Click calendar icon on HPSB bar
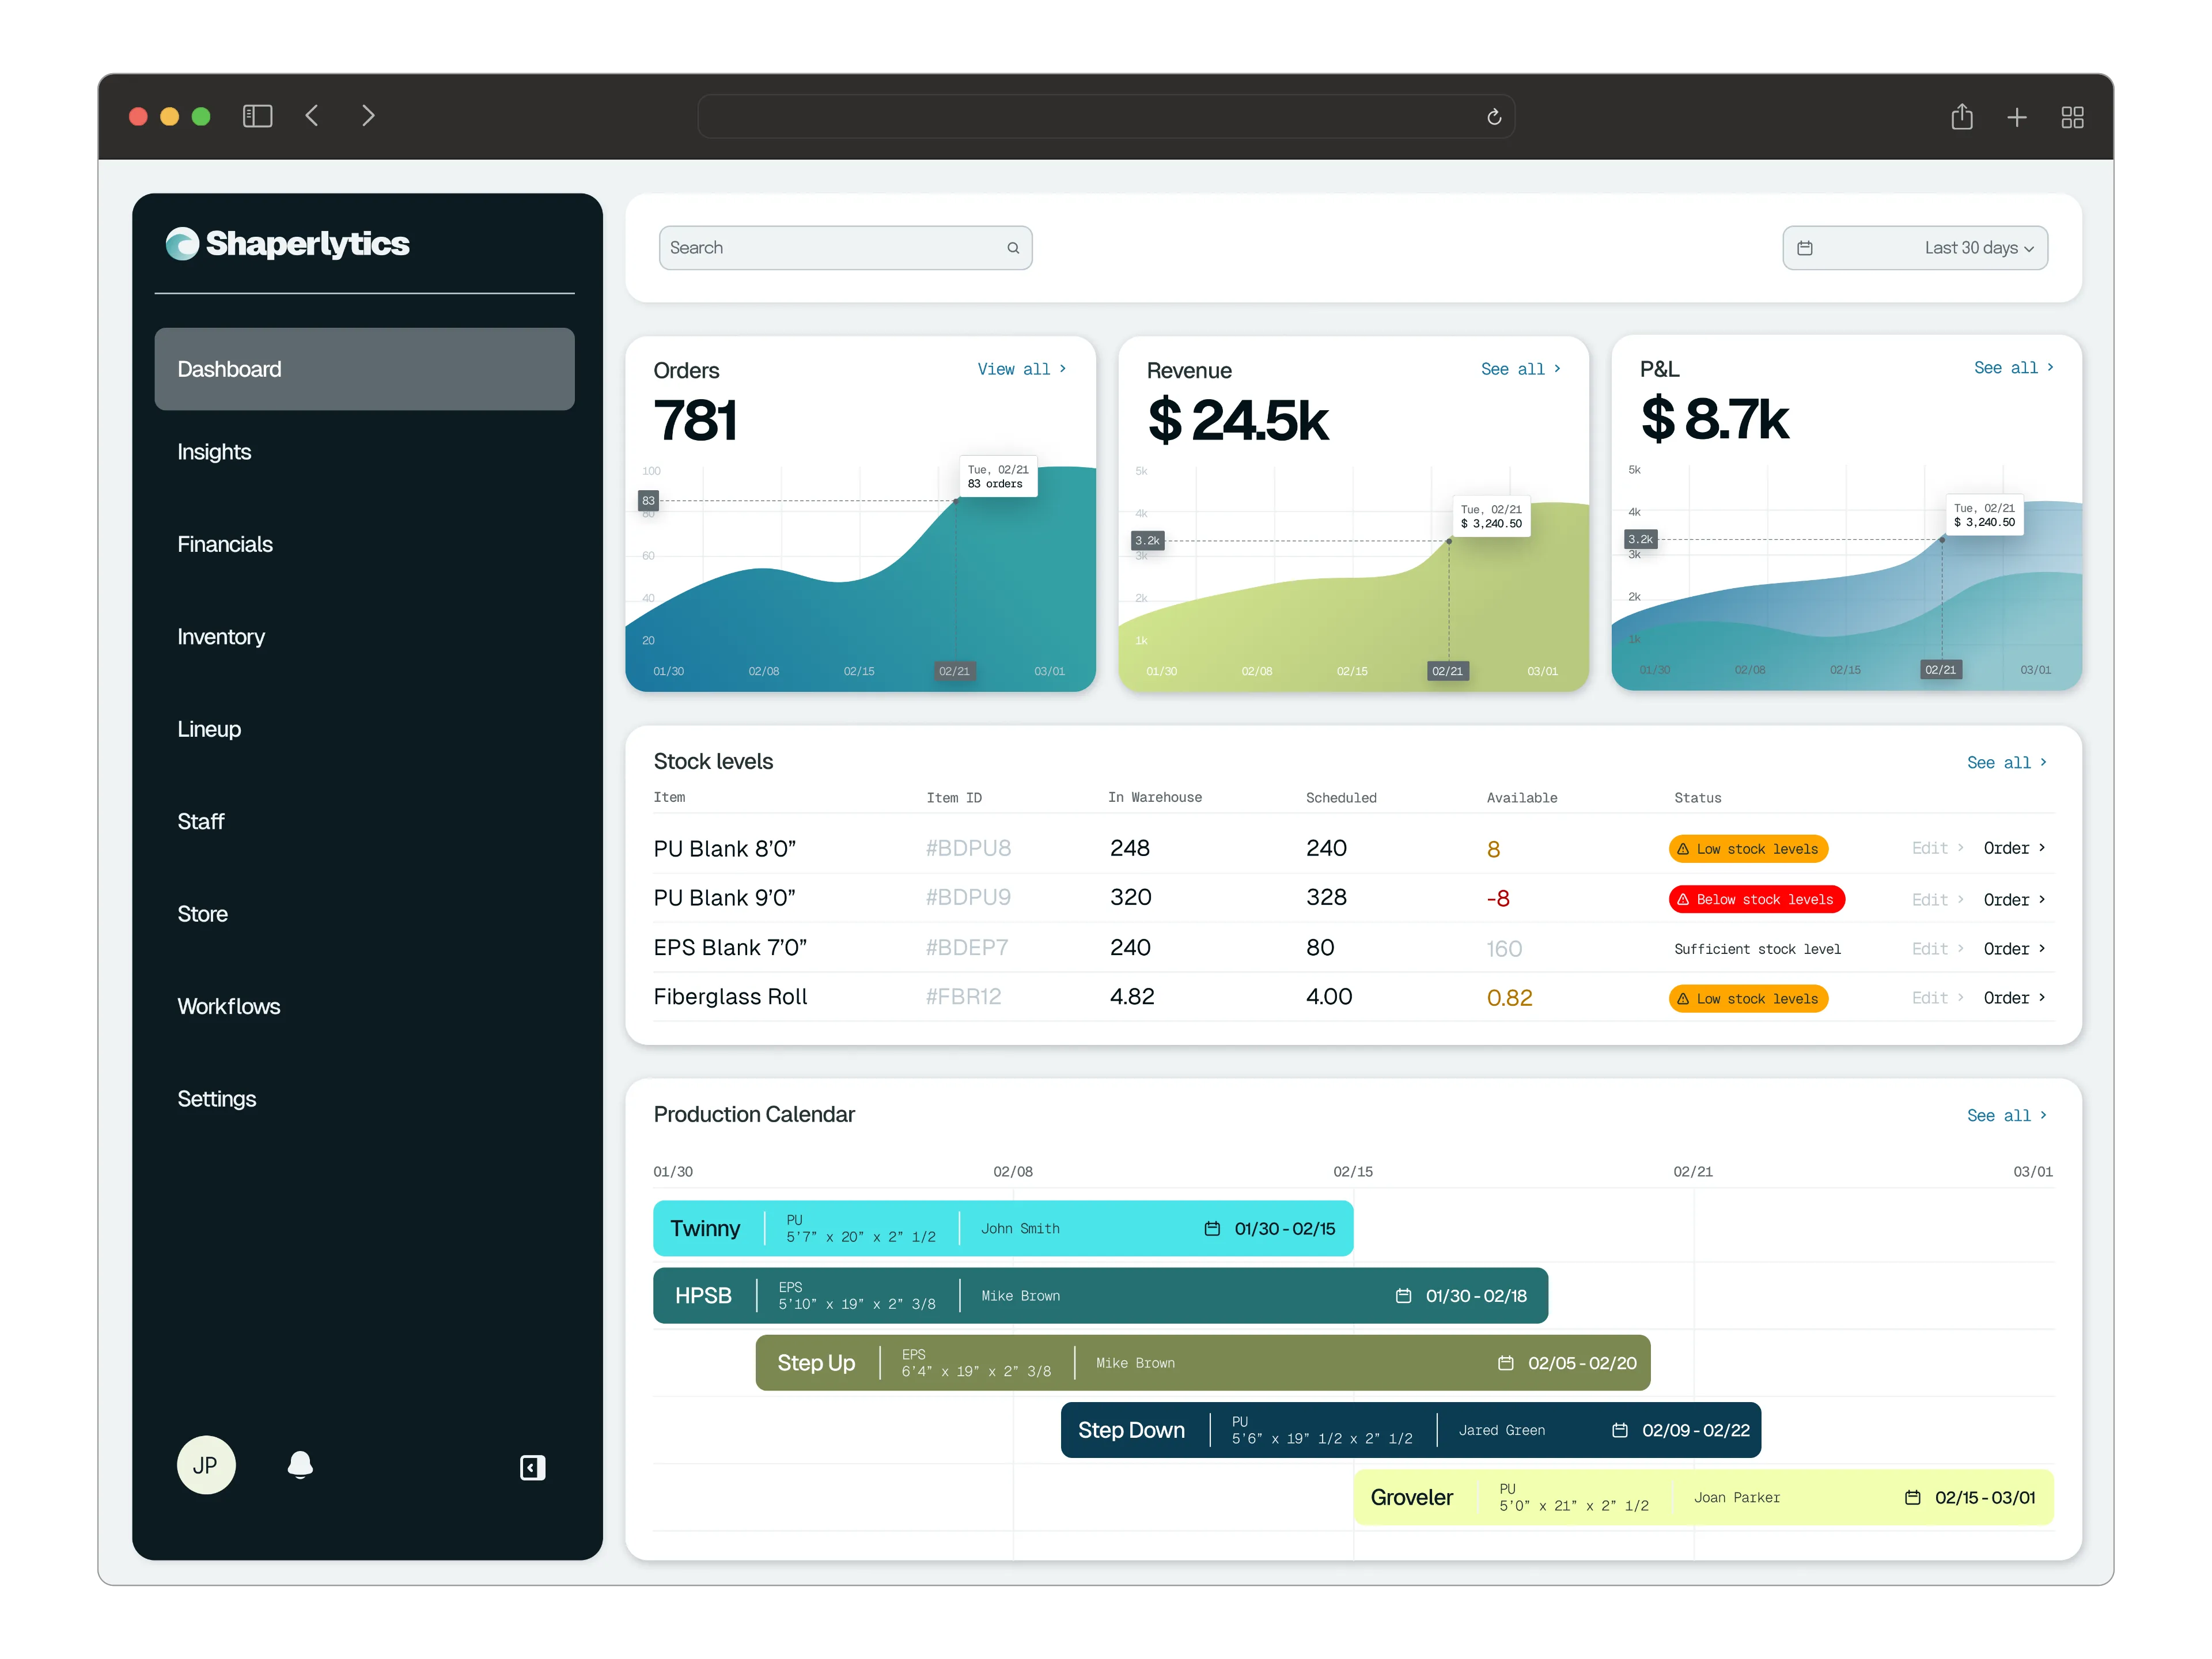The height and width of the screenshot is (1659, 2212). [1403, 1295]
